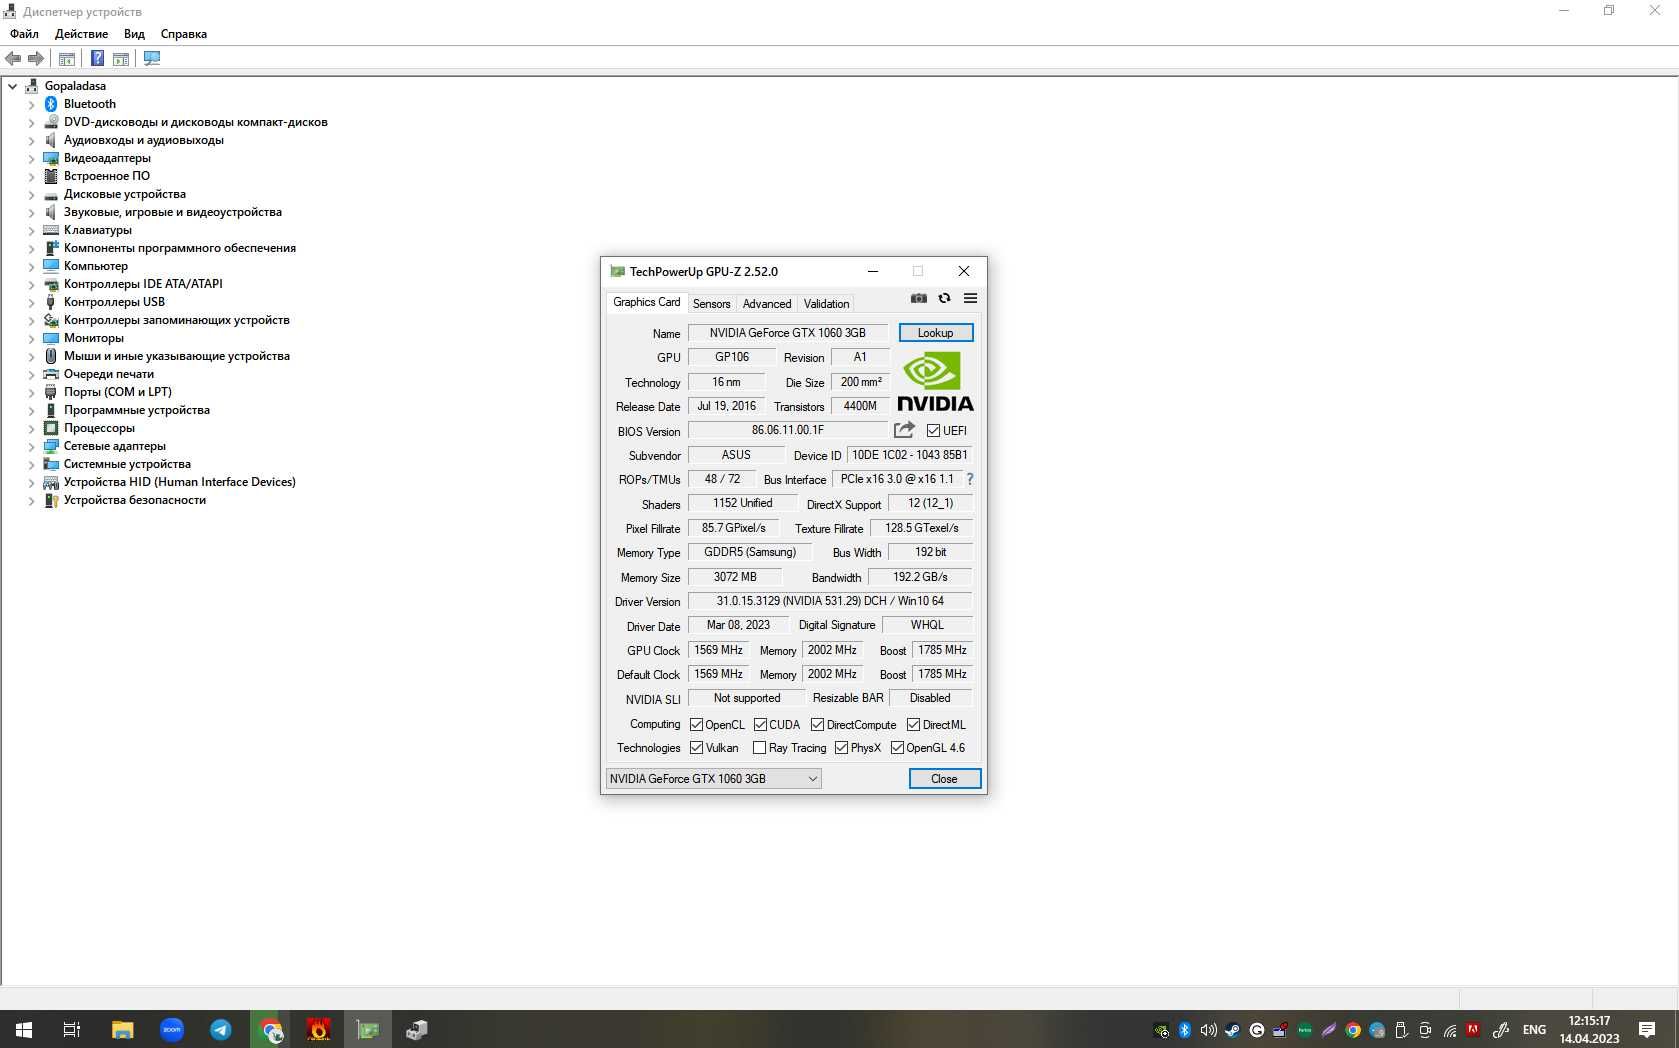Click the ENG language indicator
The width and height of the screenshot is (1679, 1048).
point(1534,1029)
